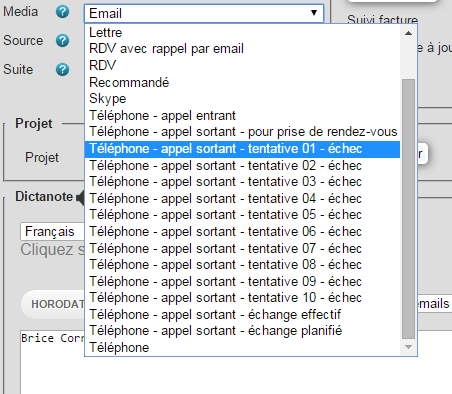Pick the Skype option
The height and width of the screenshot is (394, 452).
click(x=242, y=99)
